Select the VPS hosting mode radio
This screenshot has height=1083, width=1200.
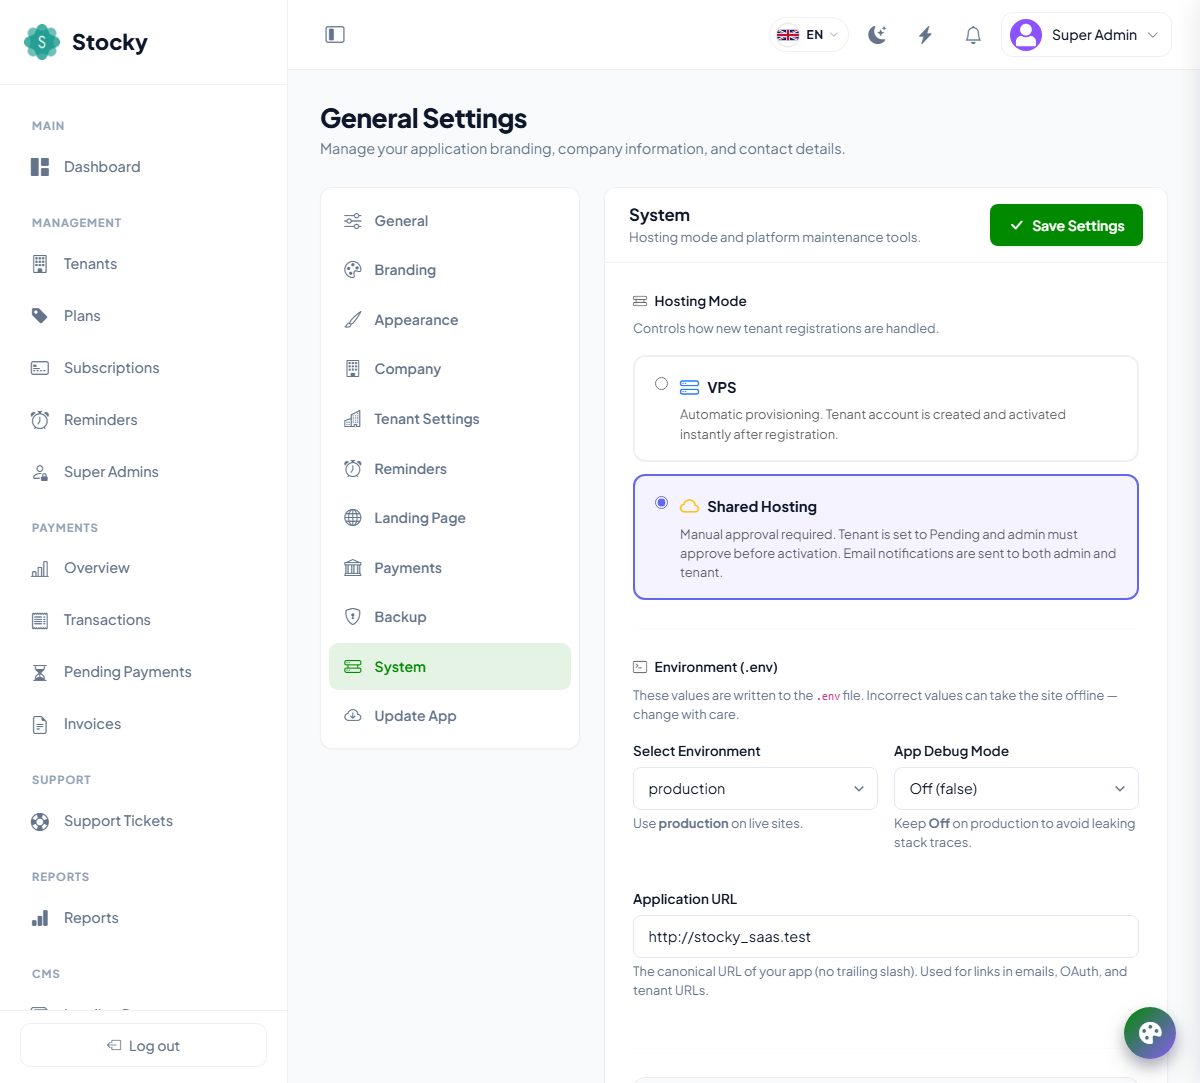[x=661, y=383]
